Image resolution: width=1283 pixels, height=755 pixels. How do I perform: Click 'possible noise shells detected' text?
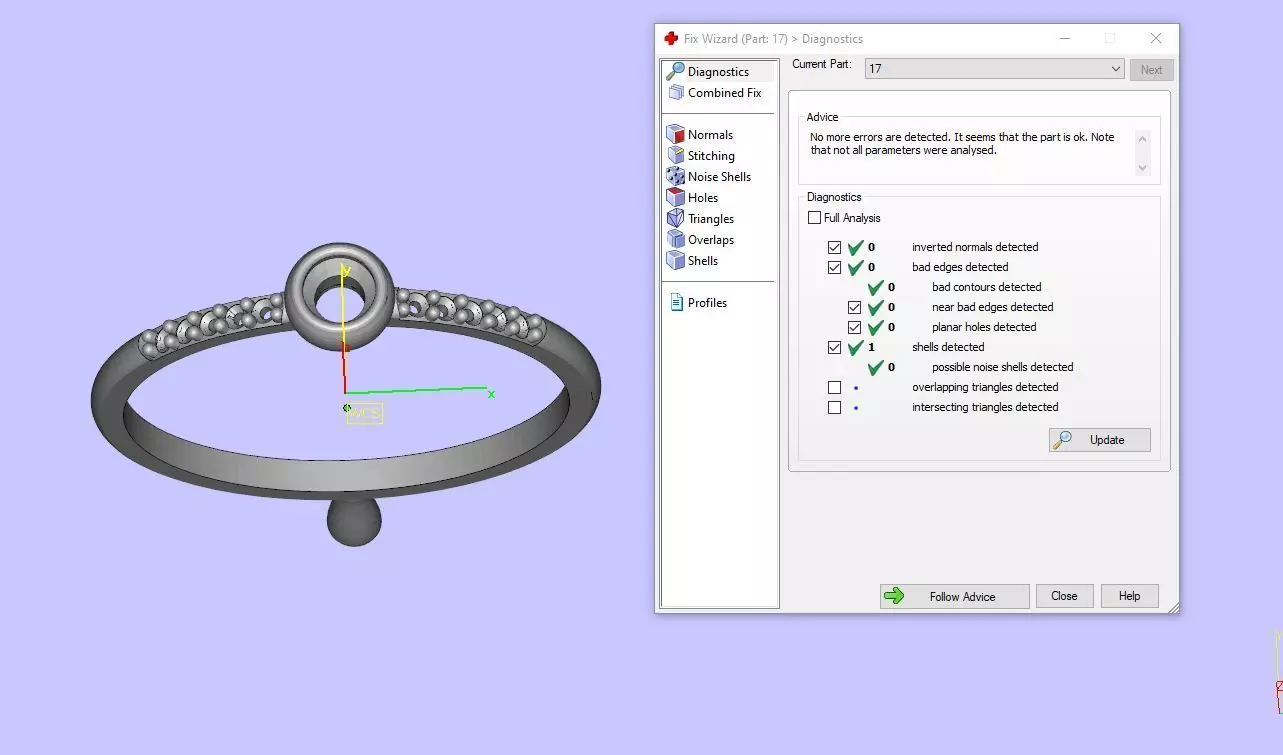point(1003,367)
